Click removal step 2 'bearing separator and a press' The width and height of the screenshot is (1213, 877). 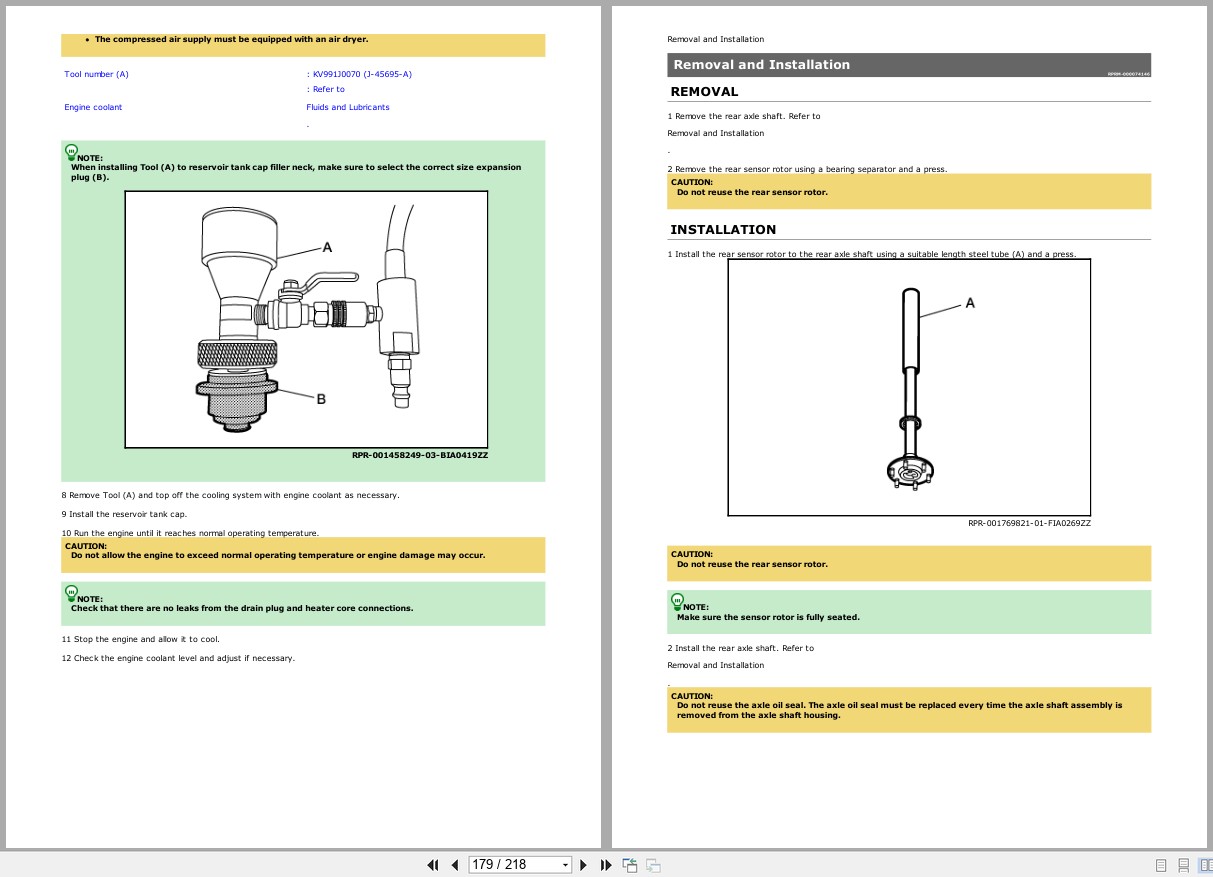point(807,169)
